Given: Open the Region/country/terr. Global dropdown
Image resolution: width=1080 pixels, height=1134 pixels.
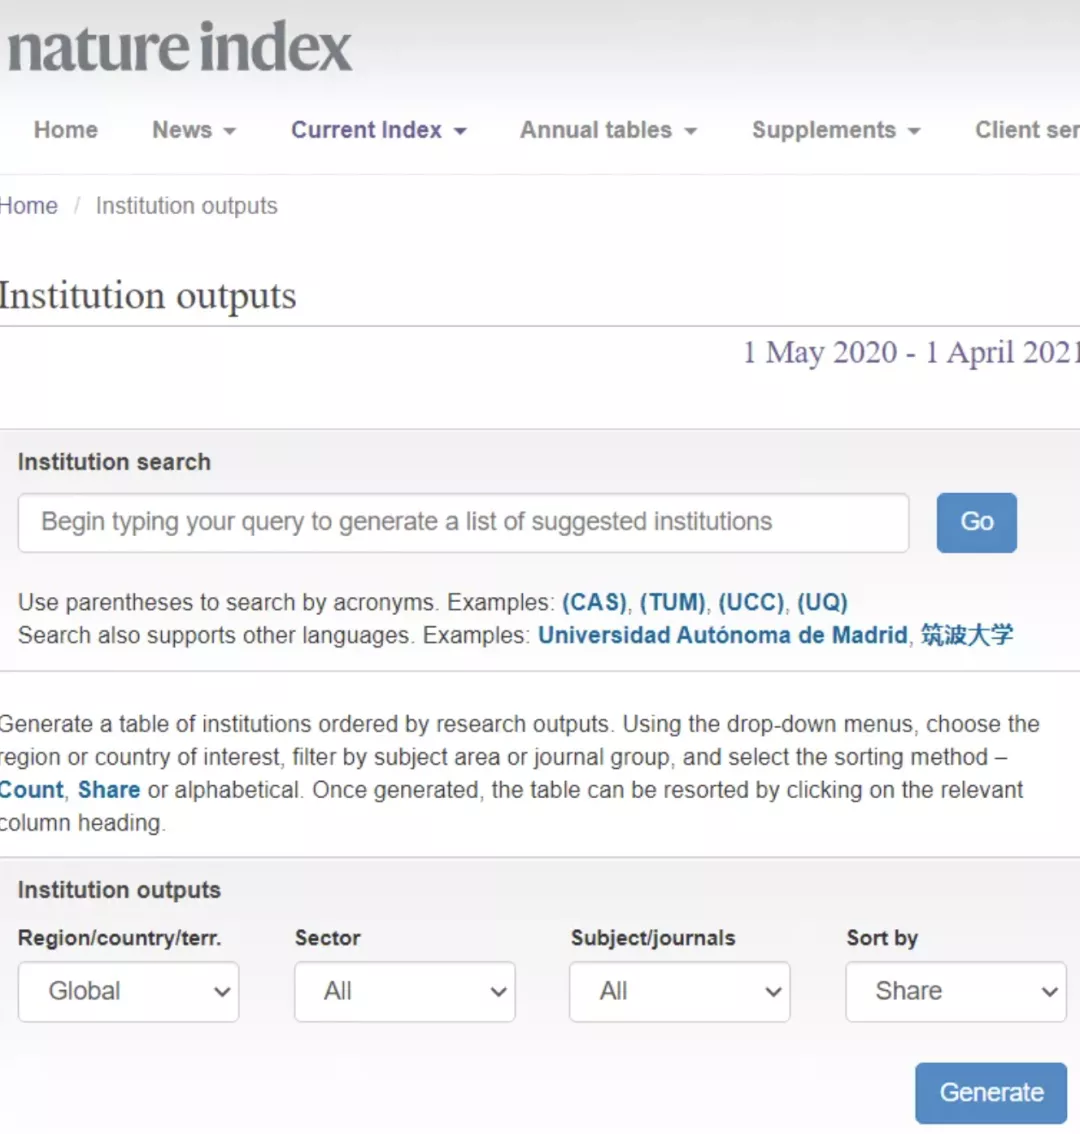Looking at the screenshot, I should pyautogui.click(x=128, y=992).
